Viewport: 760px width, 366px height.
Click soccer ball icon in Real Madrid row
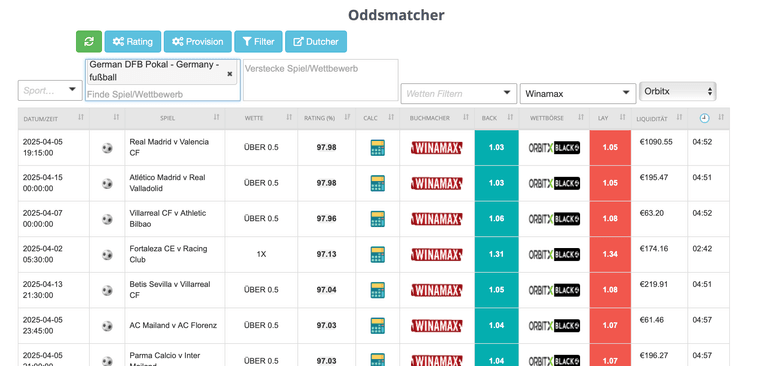[x=107, y=148]
